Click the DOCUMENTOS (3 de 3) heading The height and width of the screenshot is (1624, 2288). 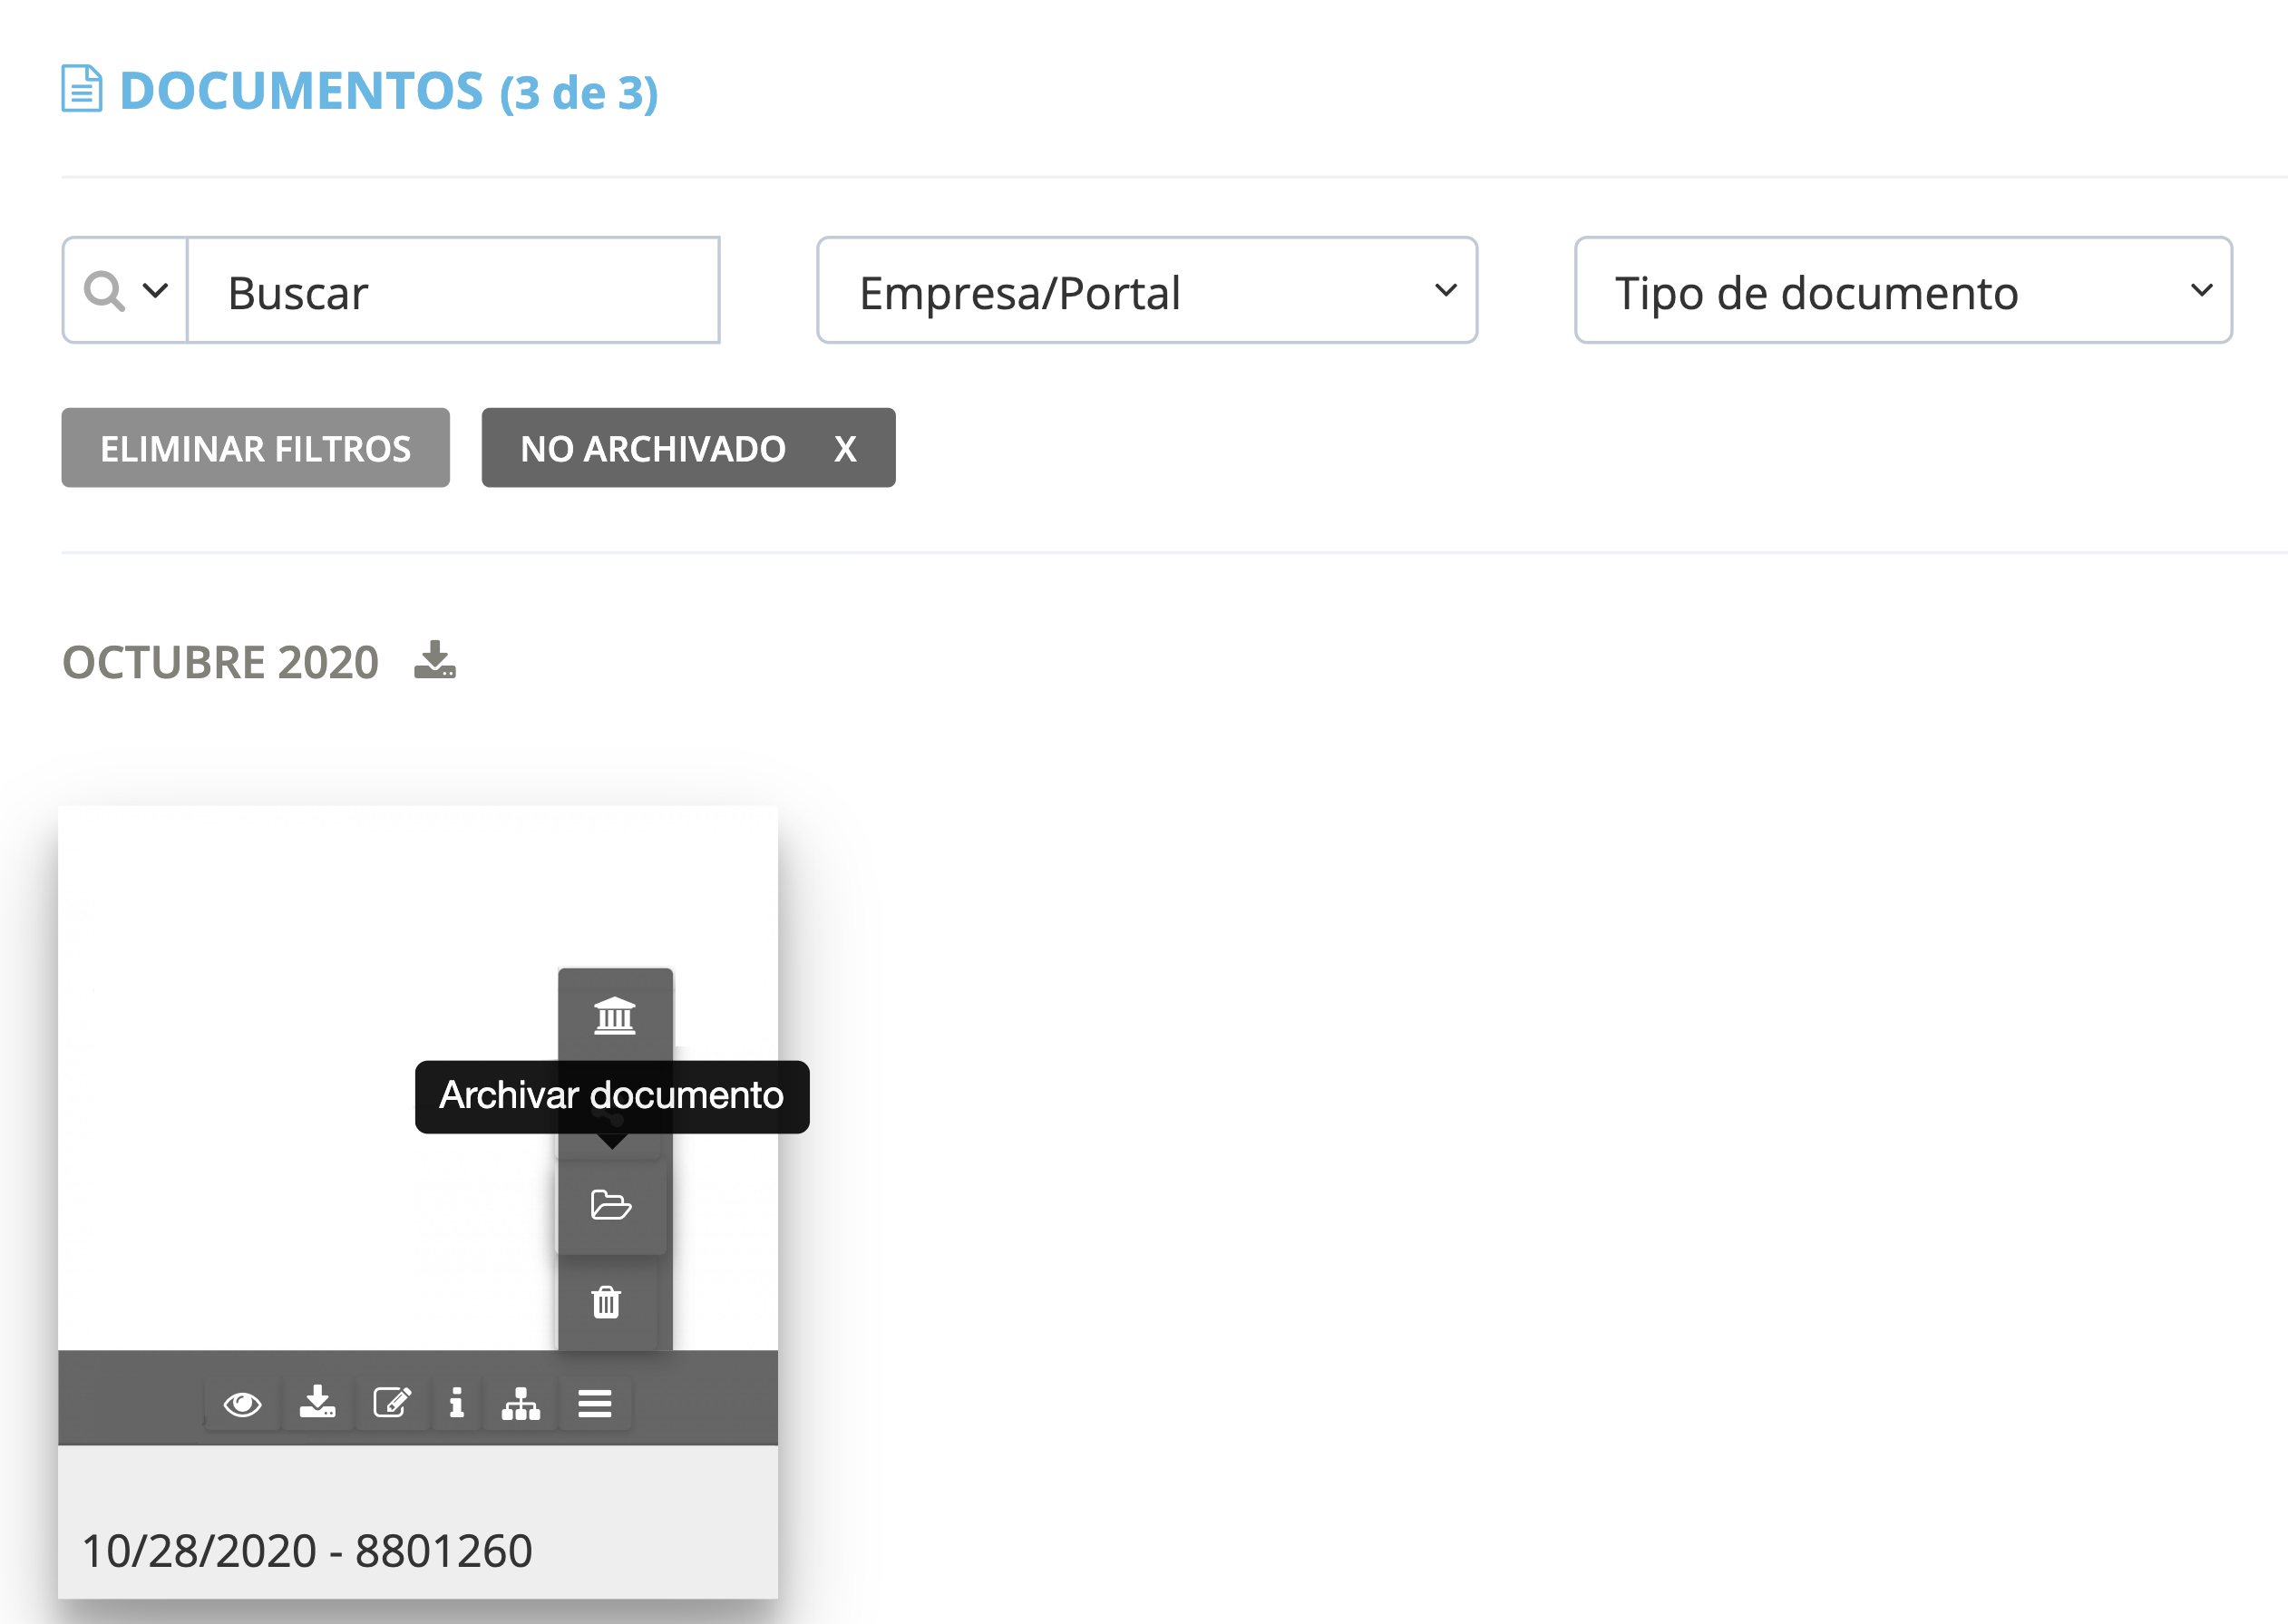(388, 90)
